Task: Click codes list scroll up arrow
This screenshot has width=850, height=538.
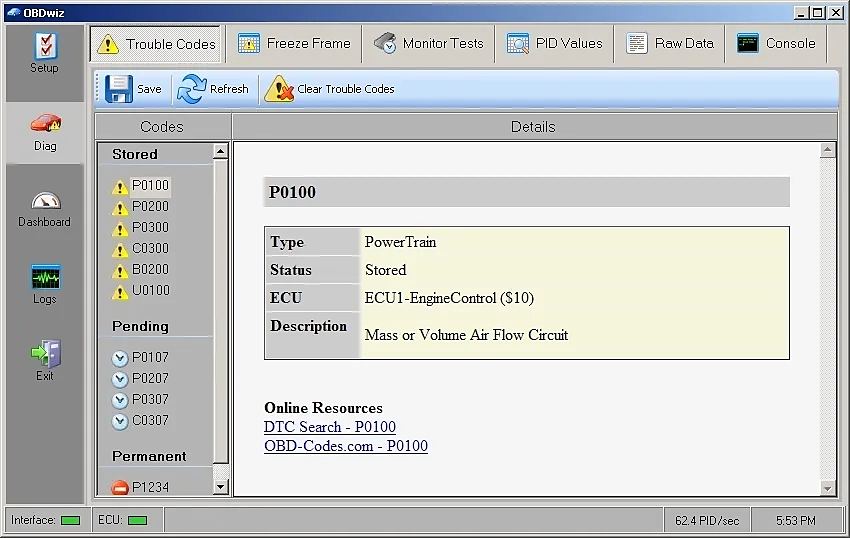Action: point(220,151)
